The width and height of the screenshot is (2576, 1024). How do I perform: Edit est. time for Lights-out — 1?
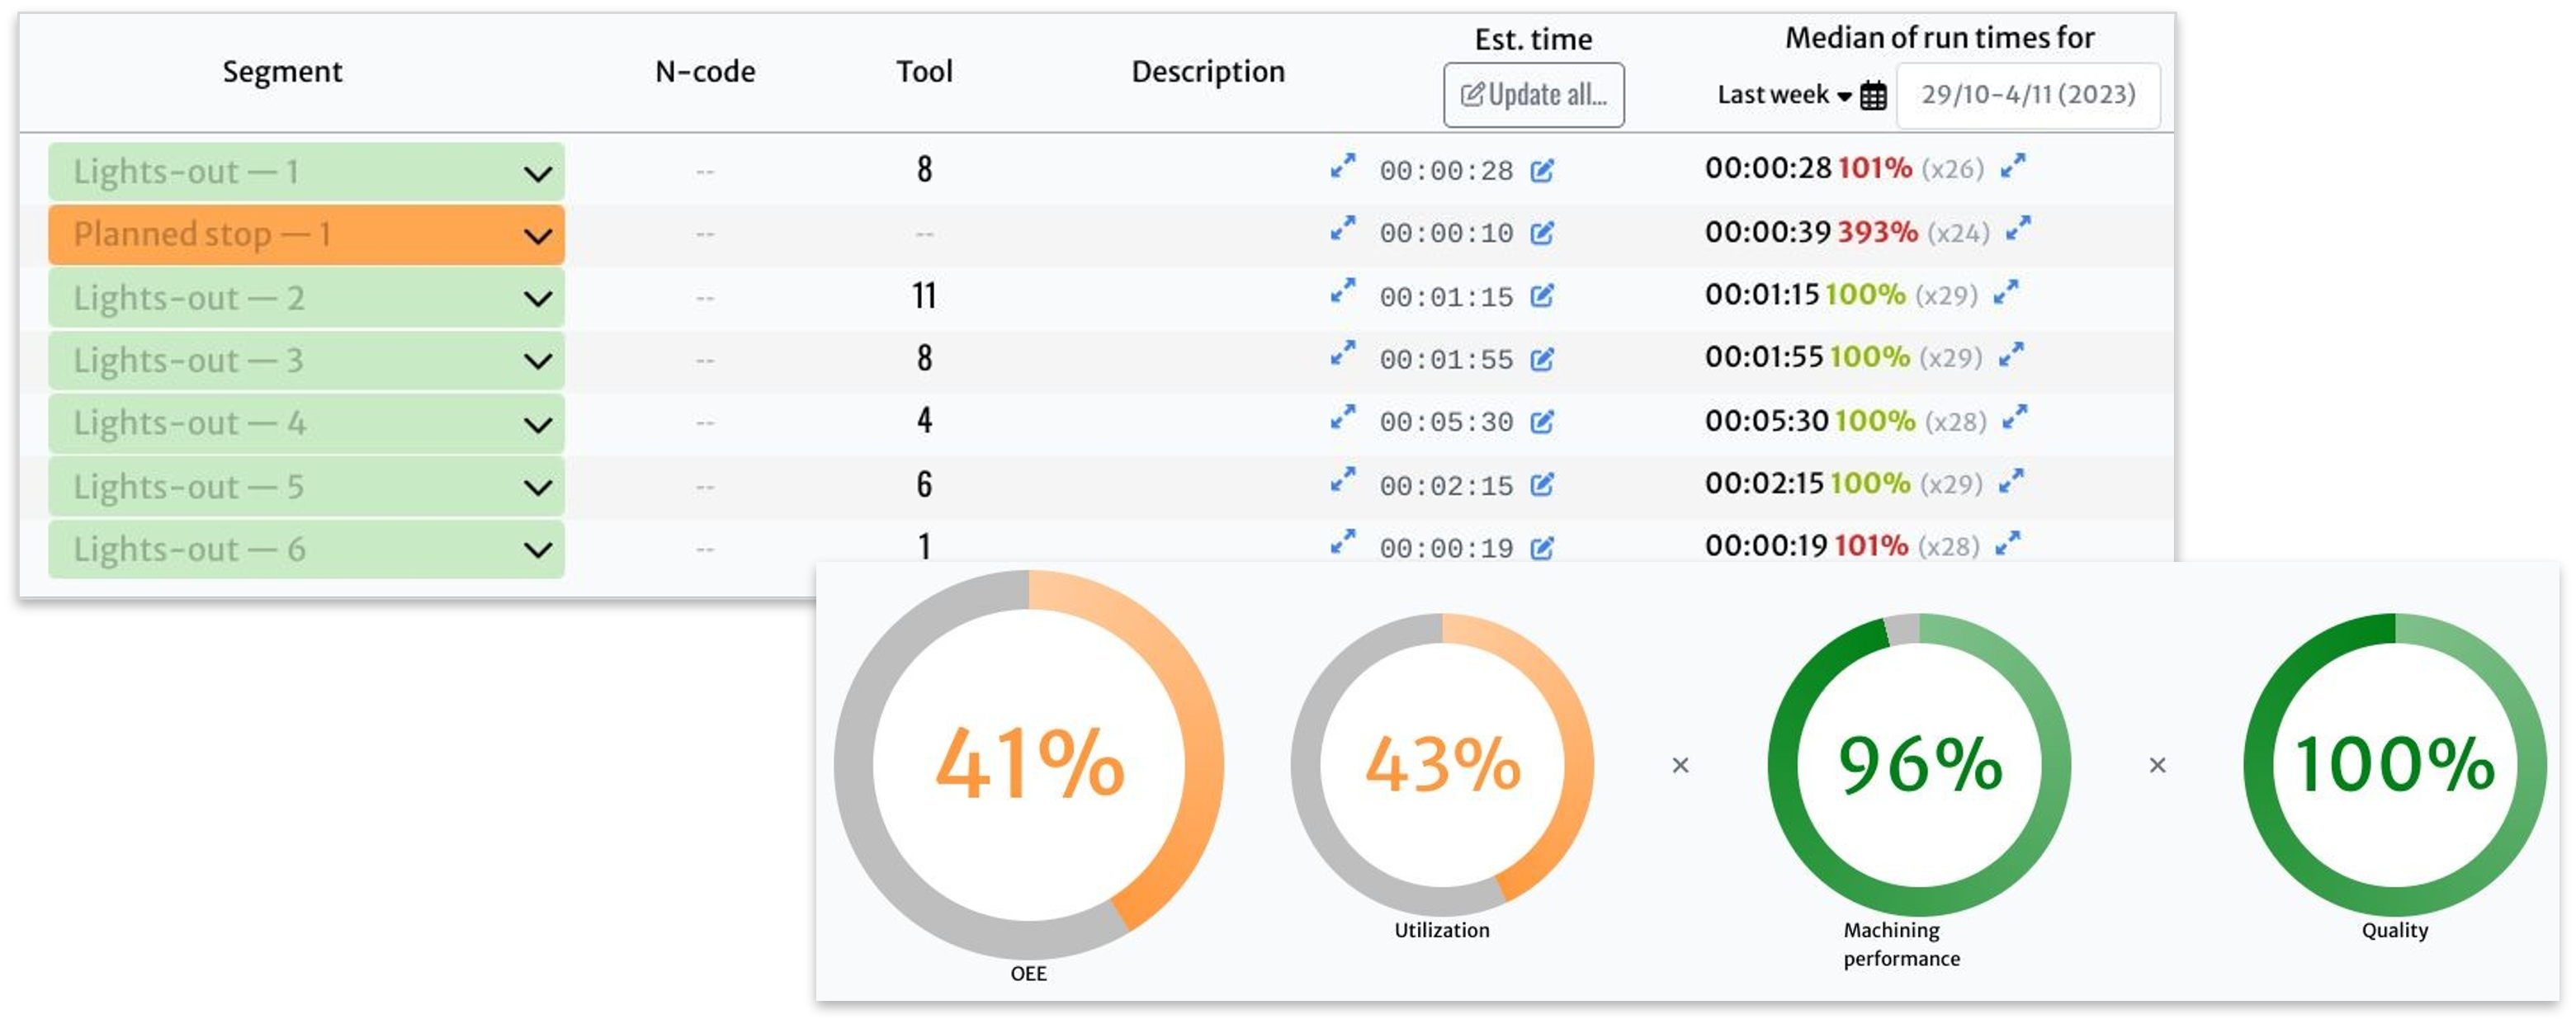coord(1542,171)
